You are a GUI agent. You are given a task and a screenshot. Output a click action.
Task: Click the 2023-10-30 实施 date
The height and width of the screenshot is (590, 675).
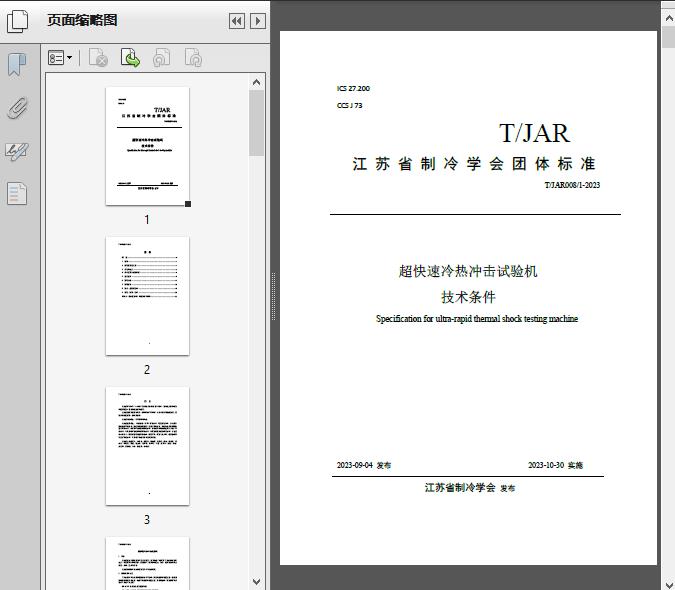point(555,465)
